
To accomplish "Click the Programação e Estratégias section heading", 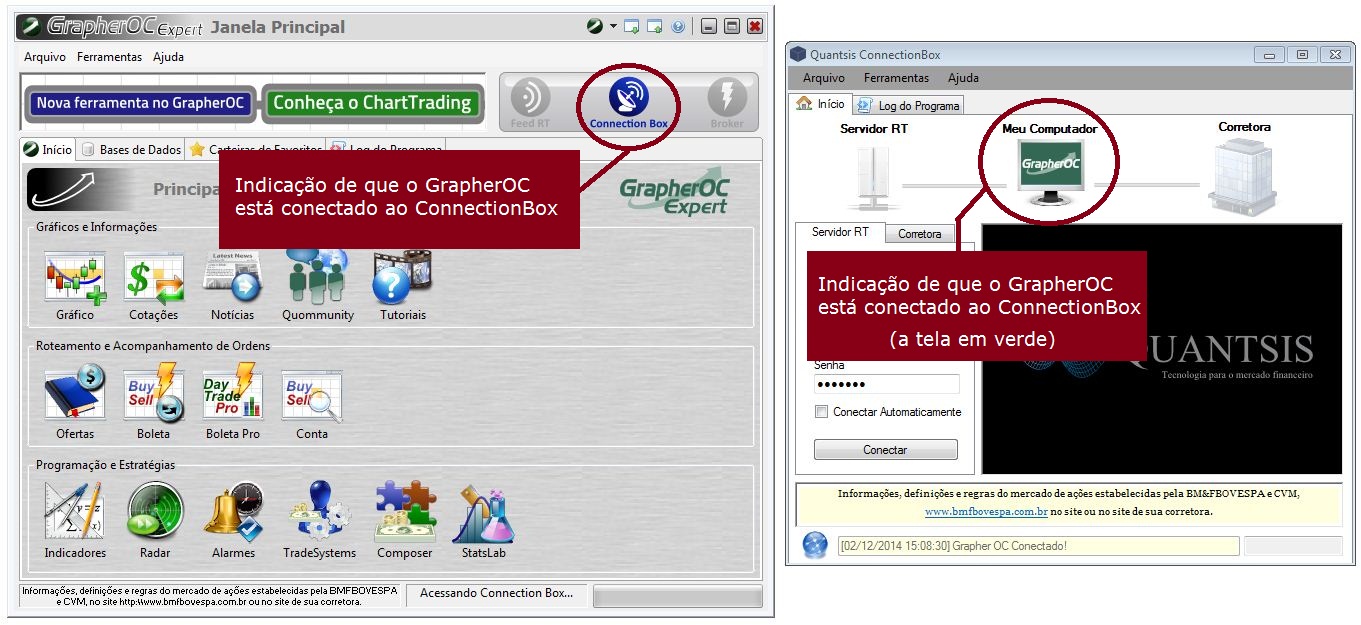I will (106, 465).
